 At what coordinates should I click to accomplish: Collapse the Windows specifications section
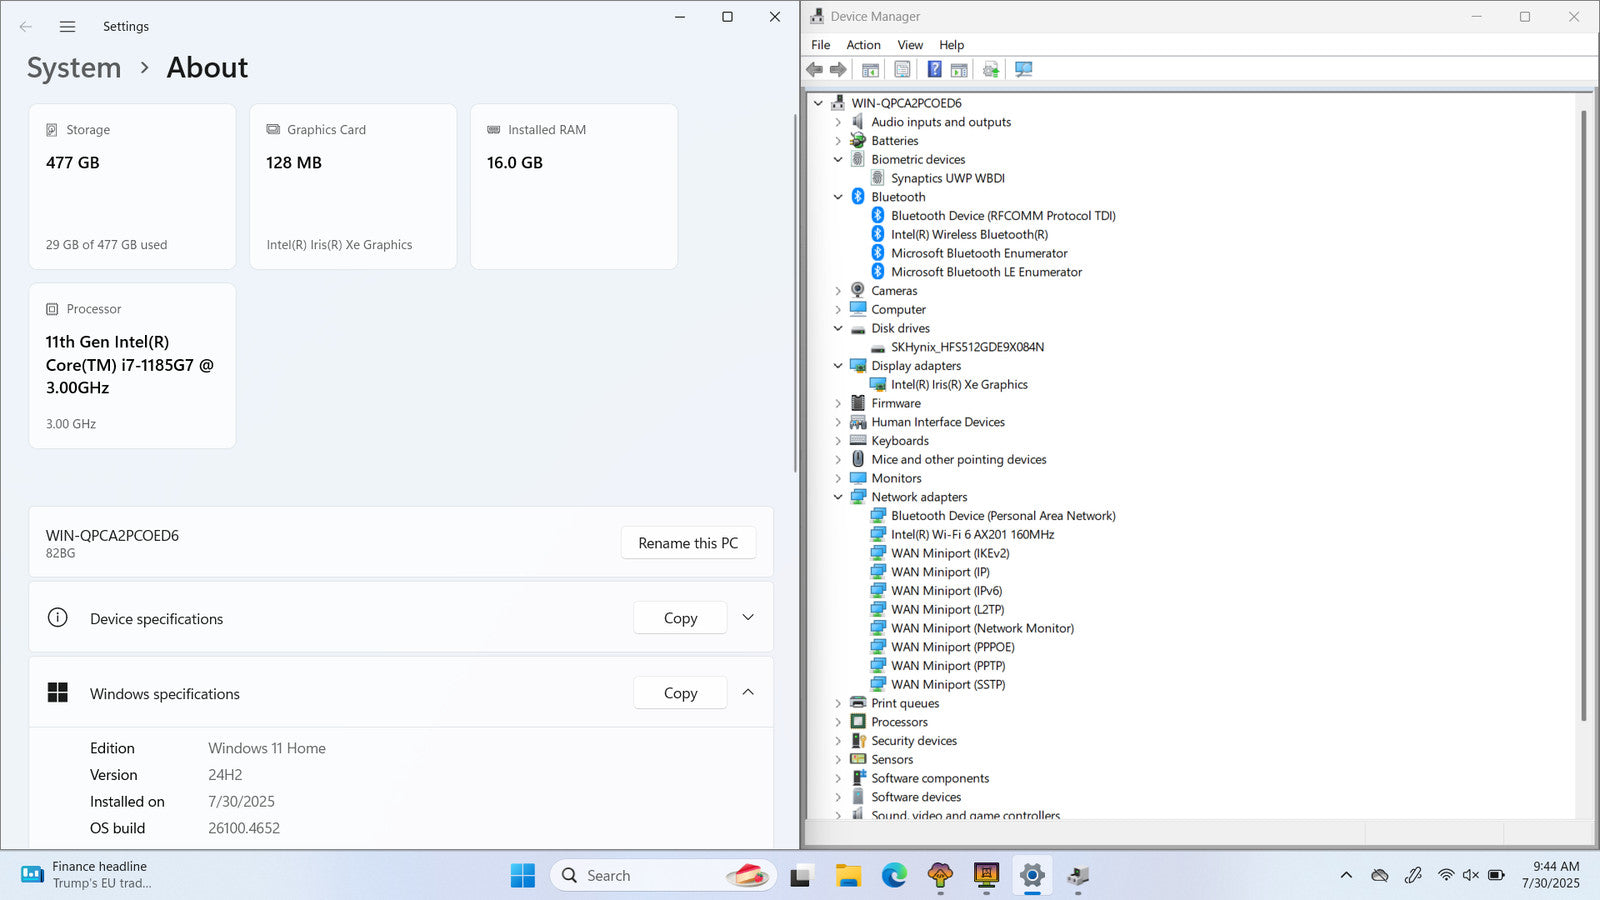click(748, 693)
